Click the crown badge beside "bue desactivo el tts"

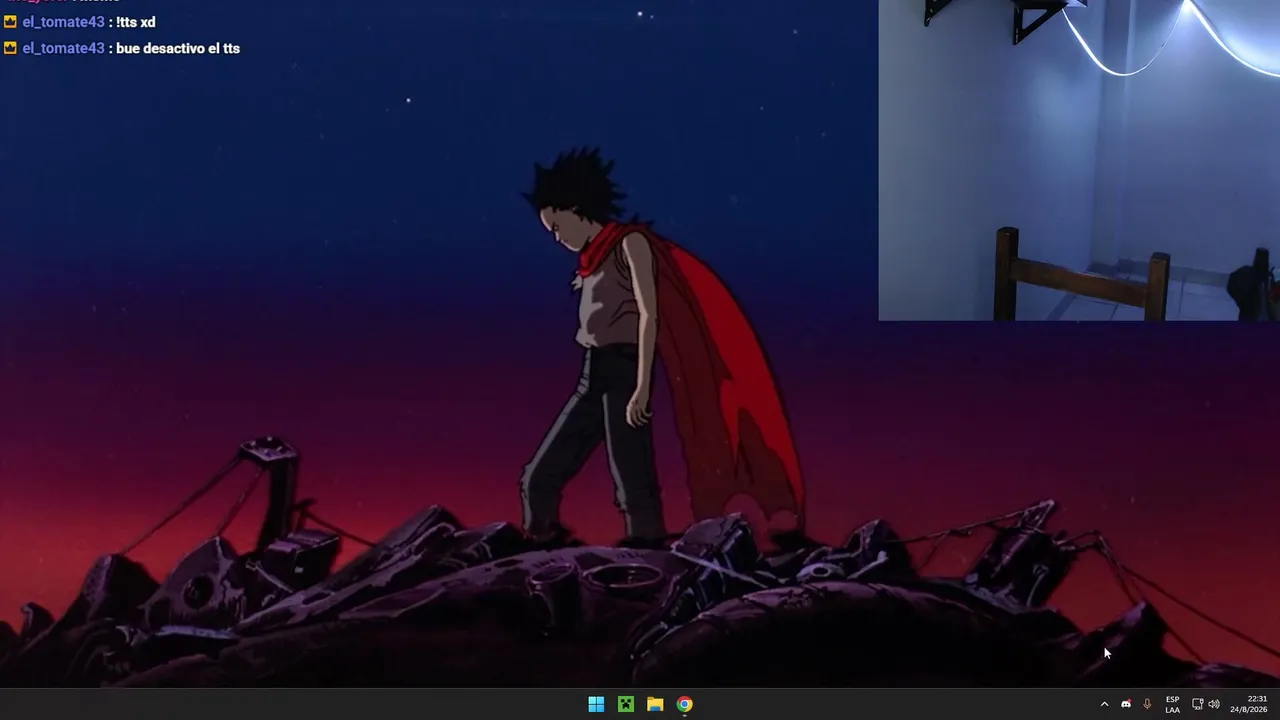point(10,47)
